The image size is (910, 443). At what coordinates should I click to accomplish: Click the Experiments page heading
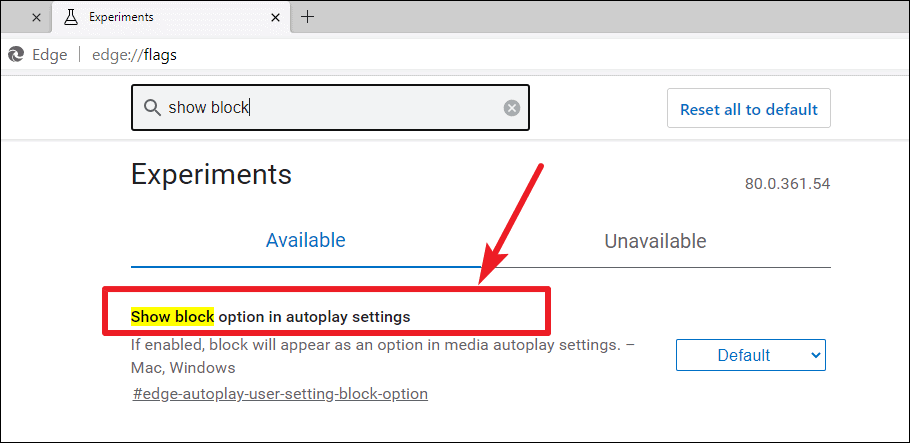[211, 174]
